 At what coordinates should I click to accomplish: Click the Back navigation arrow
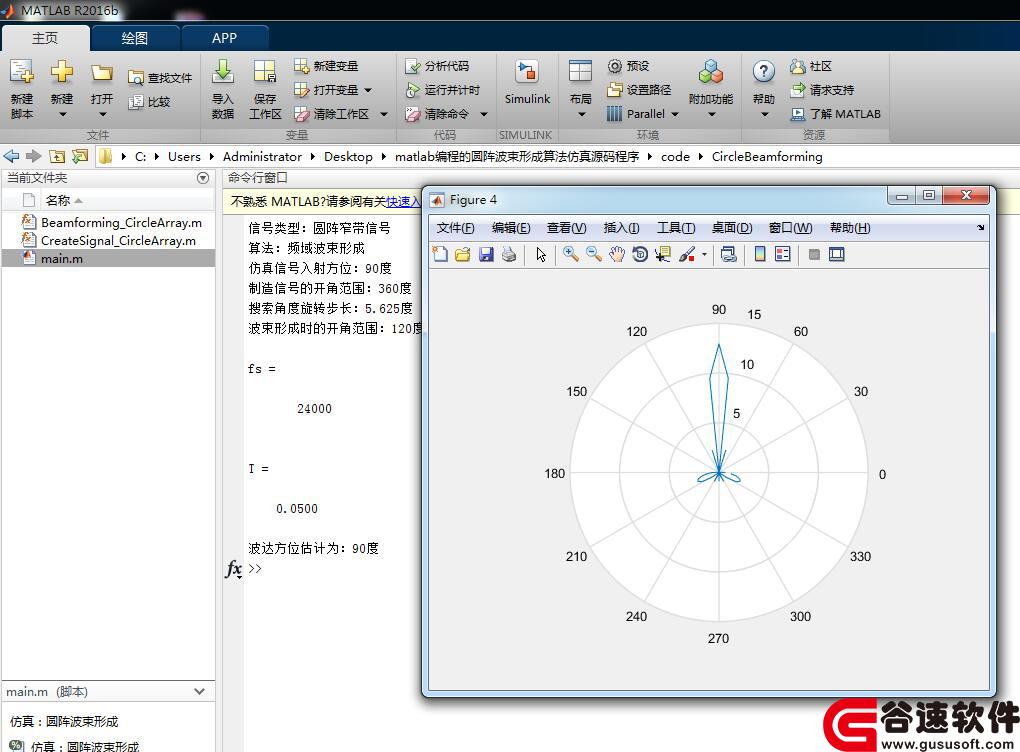point(12,156)
